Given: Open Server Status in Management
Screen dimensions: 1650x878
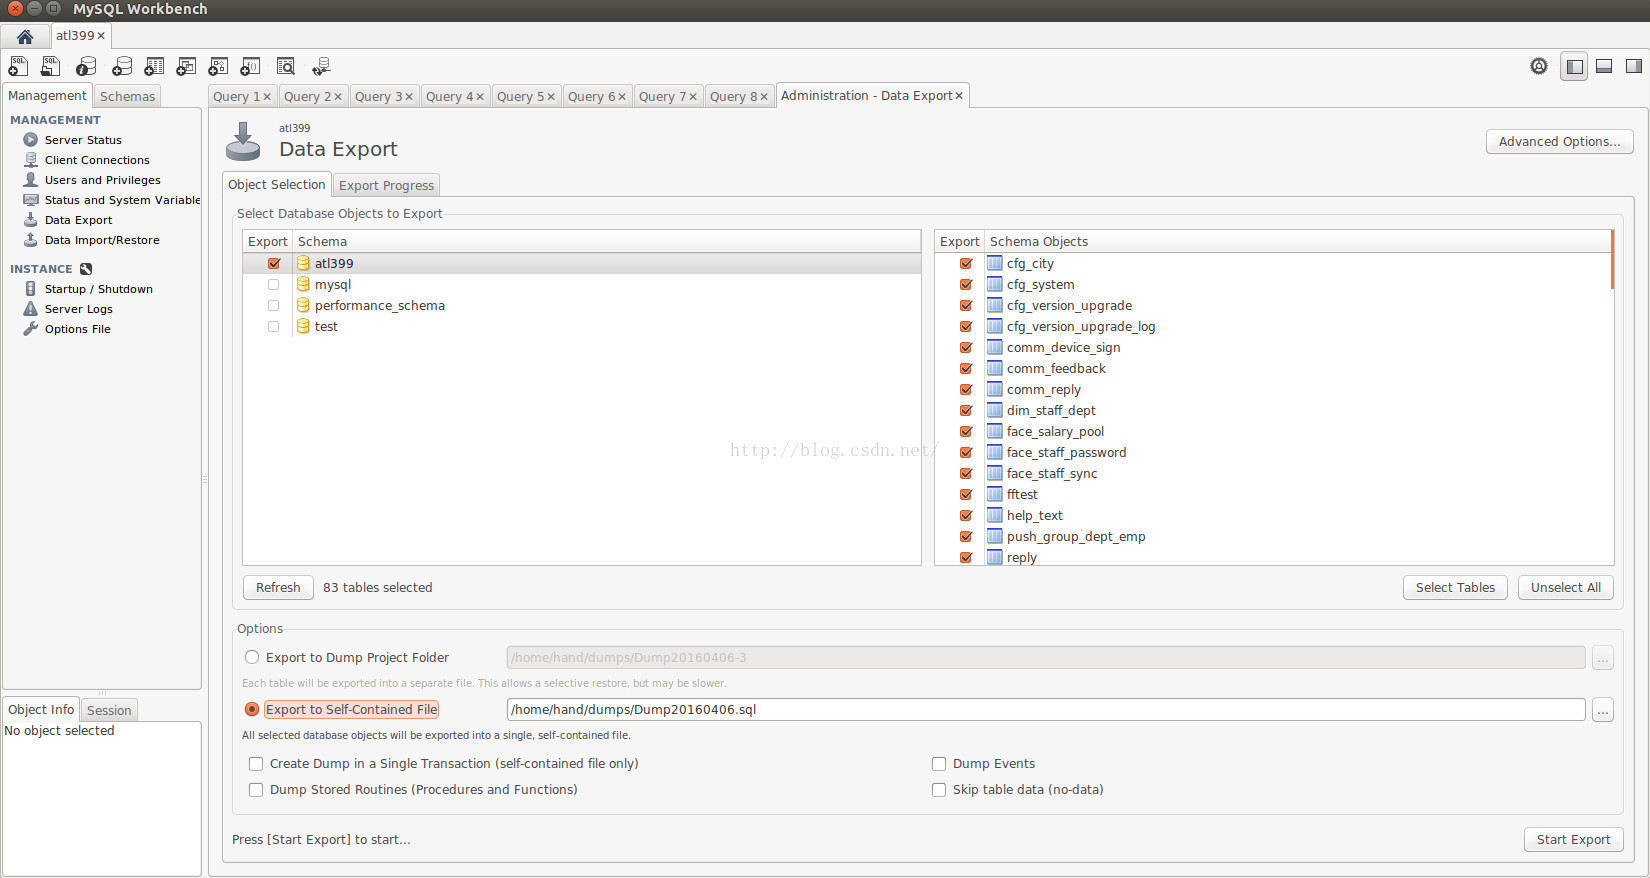Looking at the screenshot, I should pos(83,140).
